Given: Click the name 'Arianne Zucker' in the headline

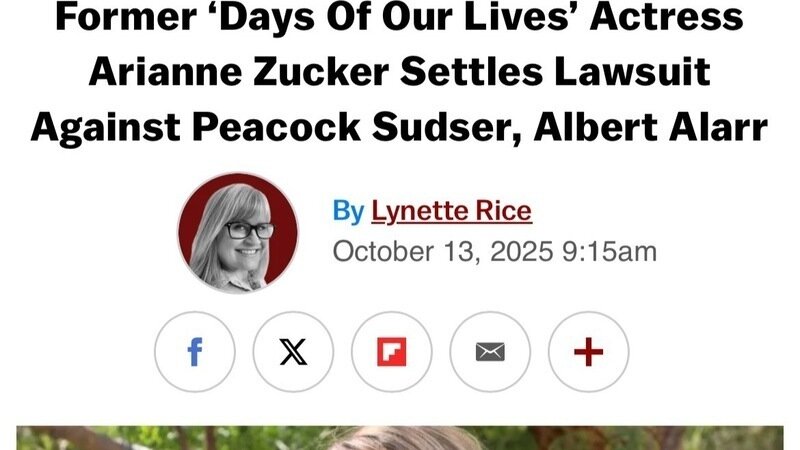Looking at the screenshot, I should [x=239, y=72].
